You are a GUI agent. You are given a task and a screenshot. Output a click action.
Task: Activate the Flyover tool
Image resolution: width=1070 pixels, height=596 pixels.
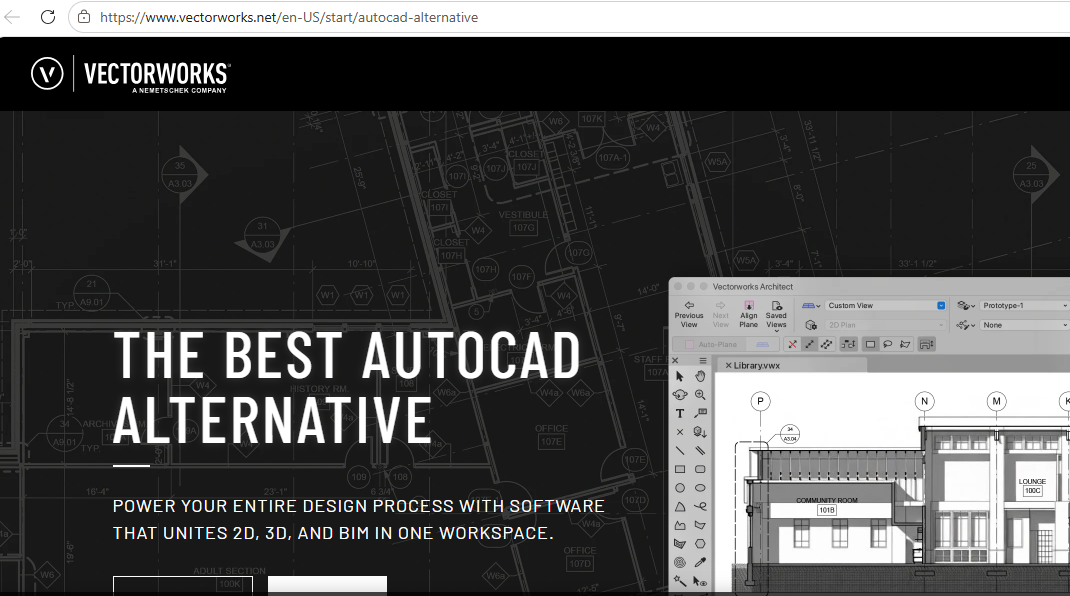click(680, 395)
